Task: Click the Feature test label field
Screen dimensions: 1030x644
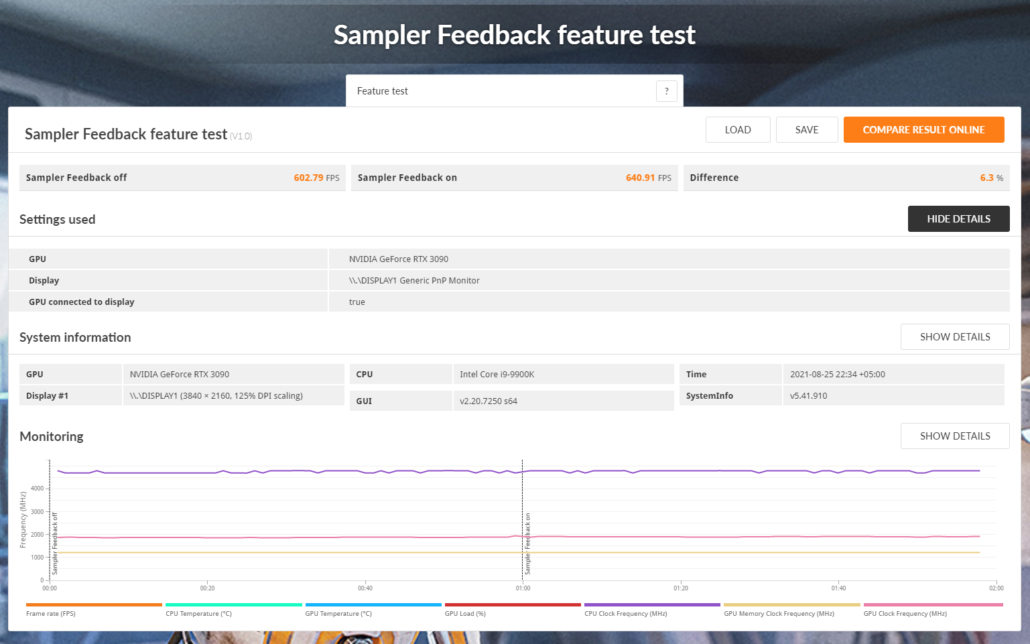Action: [x=500, y=91]
